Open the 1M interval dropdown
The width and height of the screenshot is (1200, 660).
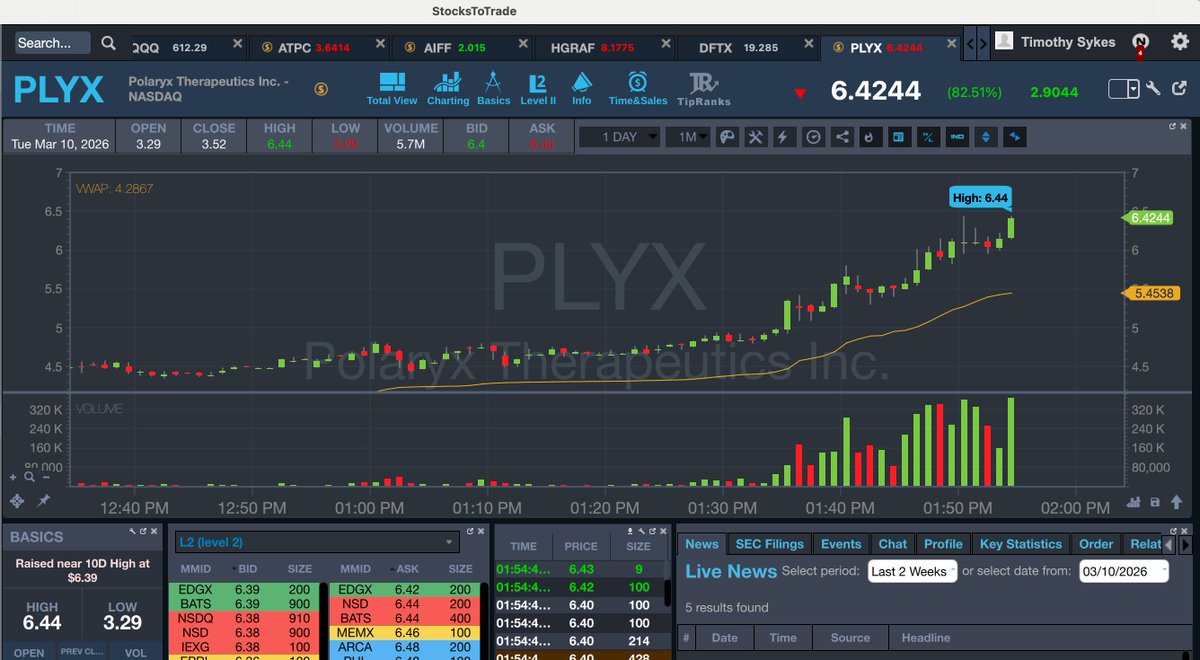click(687, 137)
